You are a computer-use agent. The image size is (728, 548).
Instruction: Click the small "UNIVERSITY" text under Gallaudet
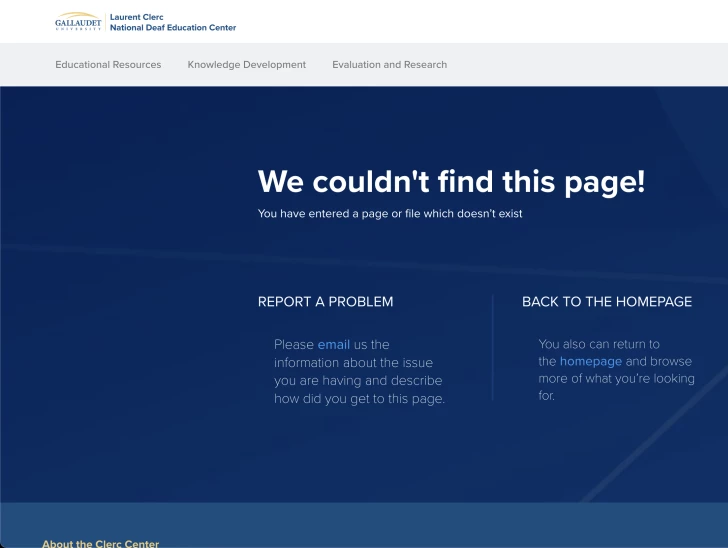click(78, 29)
